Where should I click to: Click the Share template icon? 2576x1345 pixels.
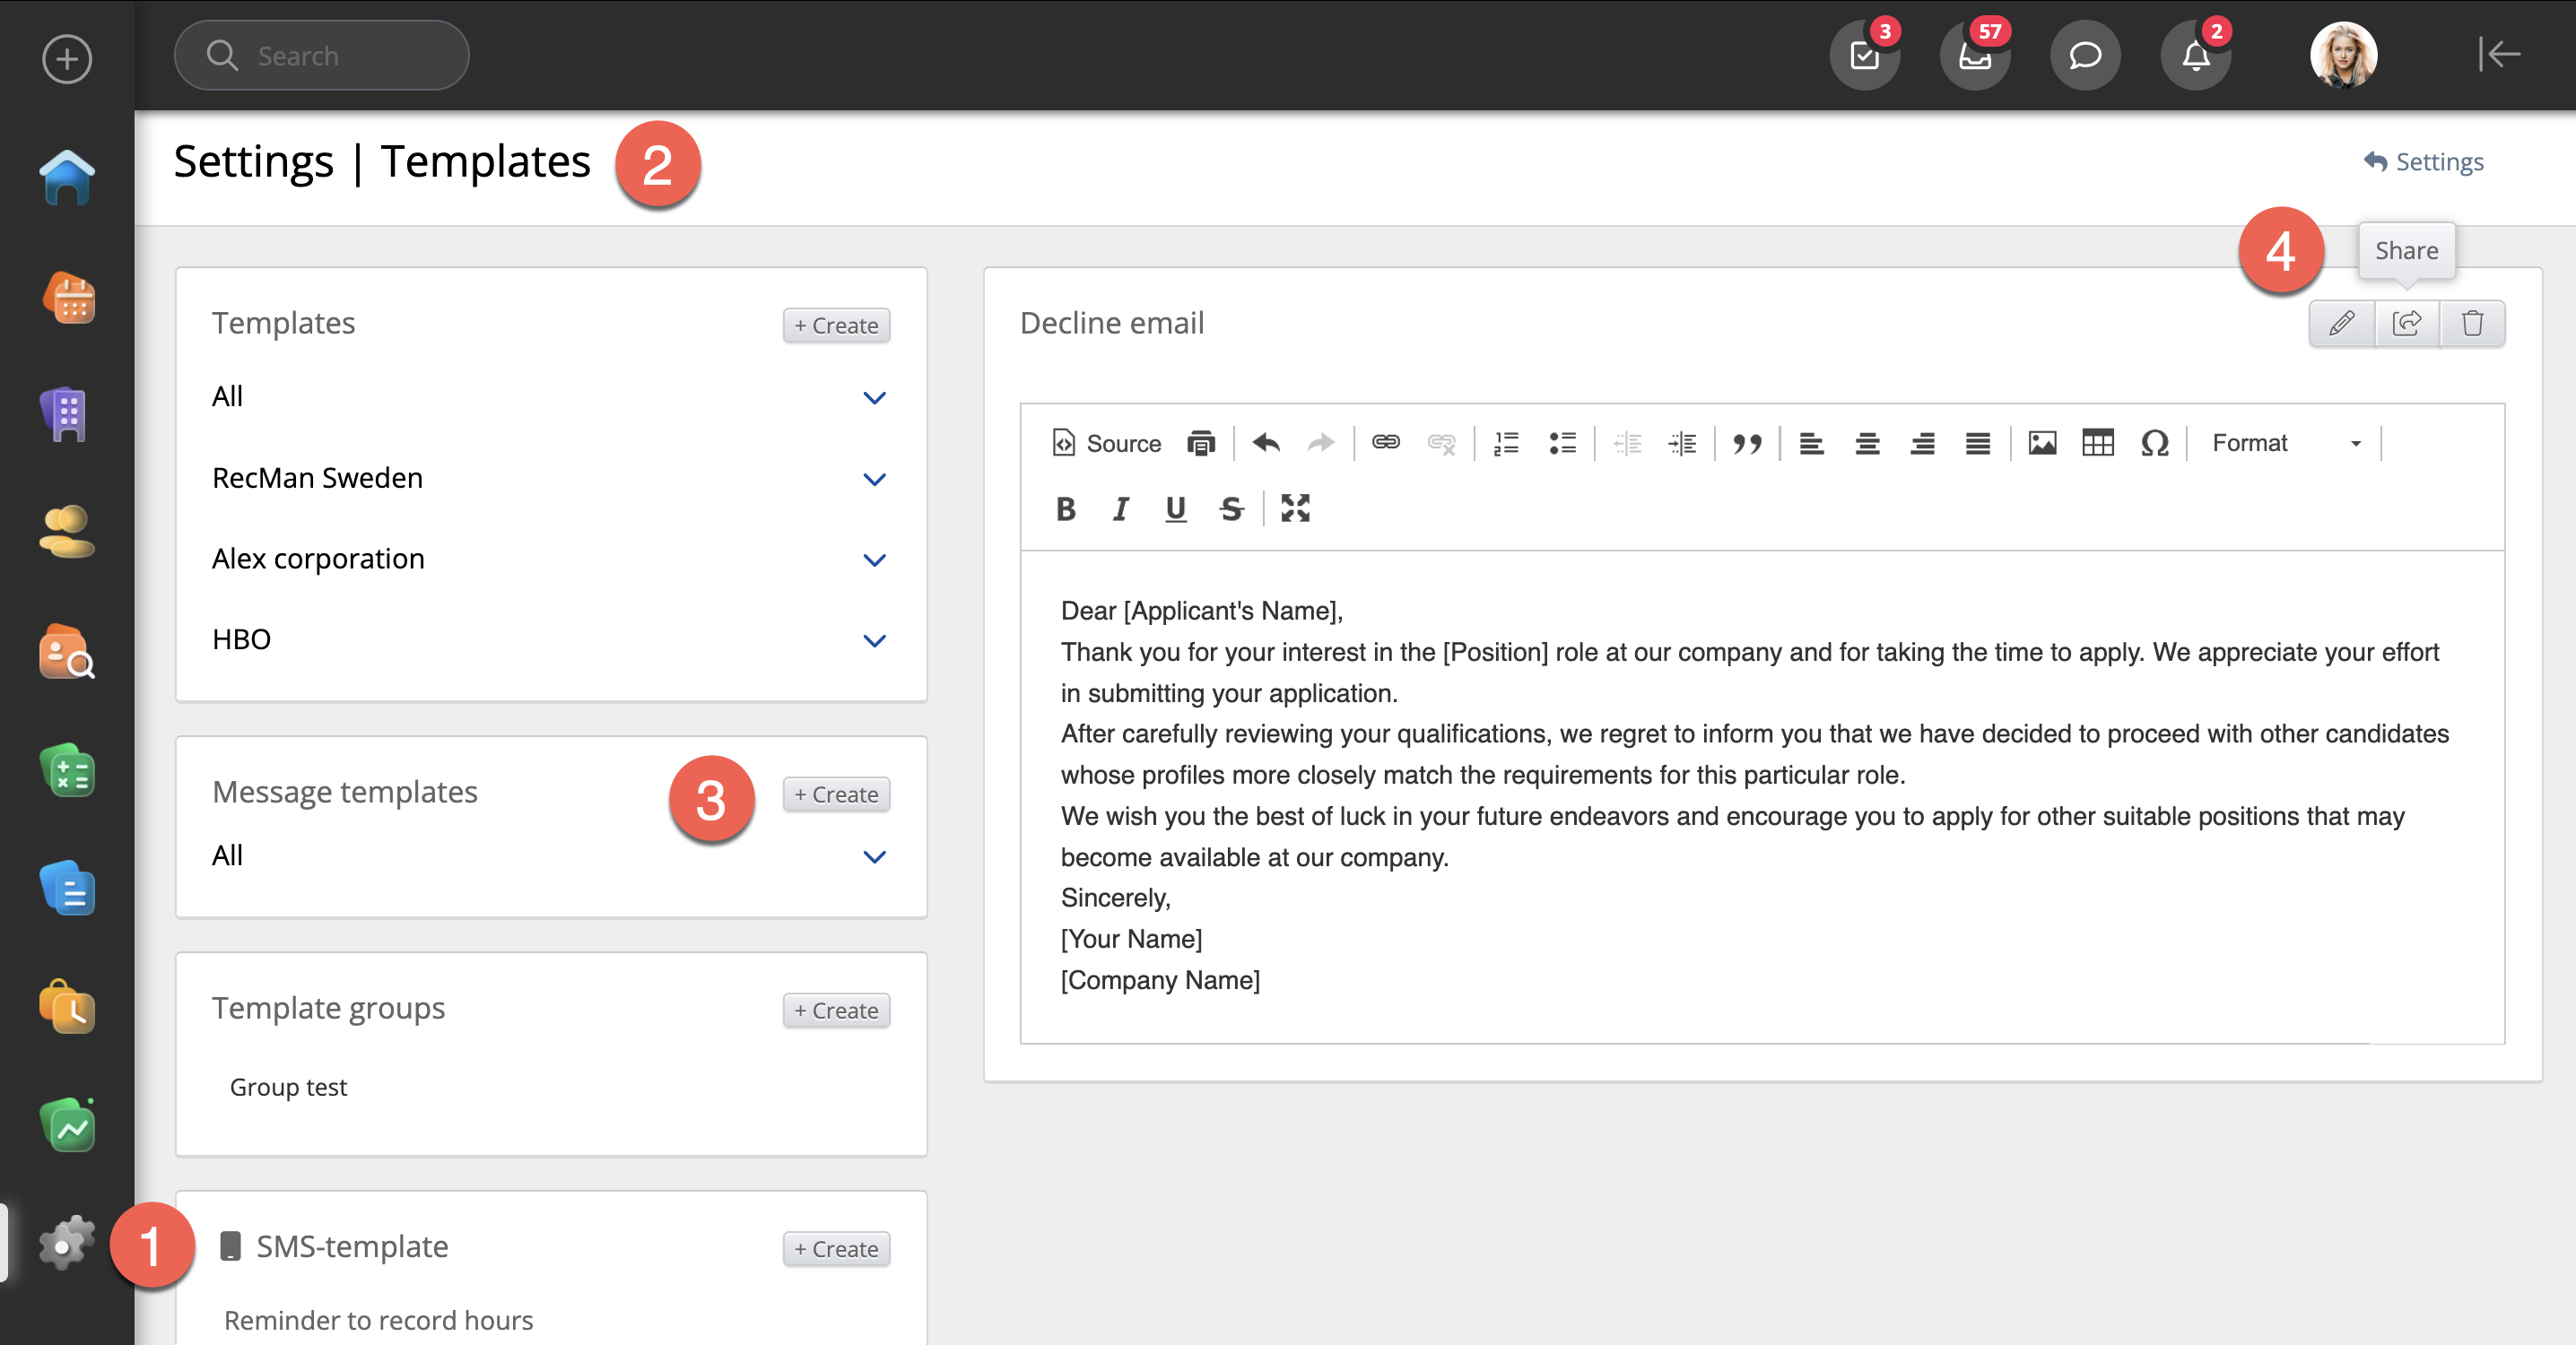(x=2406, y=323)
